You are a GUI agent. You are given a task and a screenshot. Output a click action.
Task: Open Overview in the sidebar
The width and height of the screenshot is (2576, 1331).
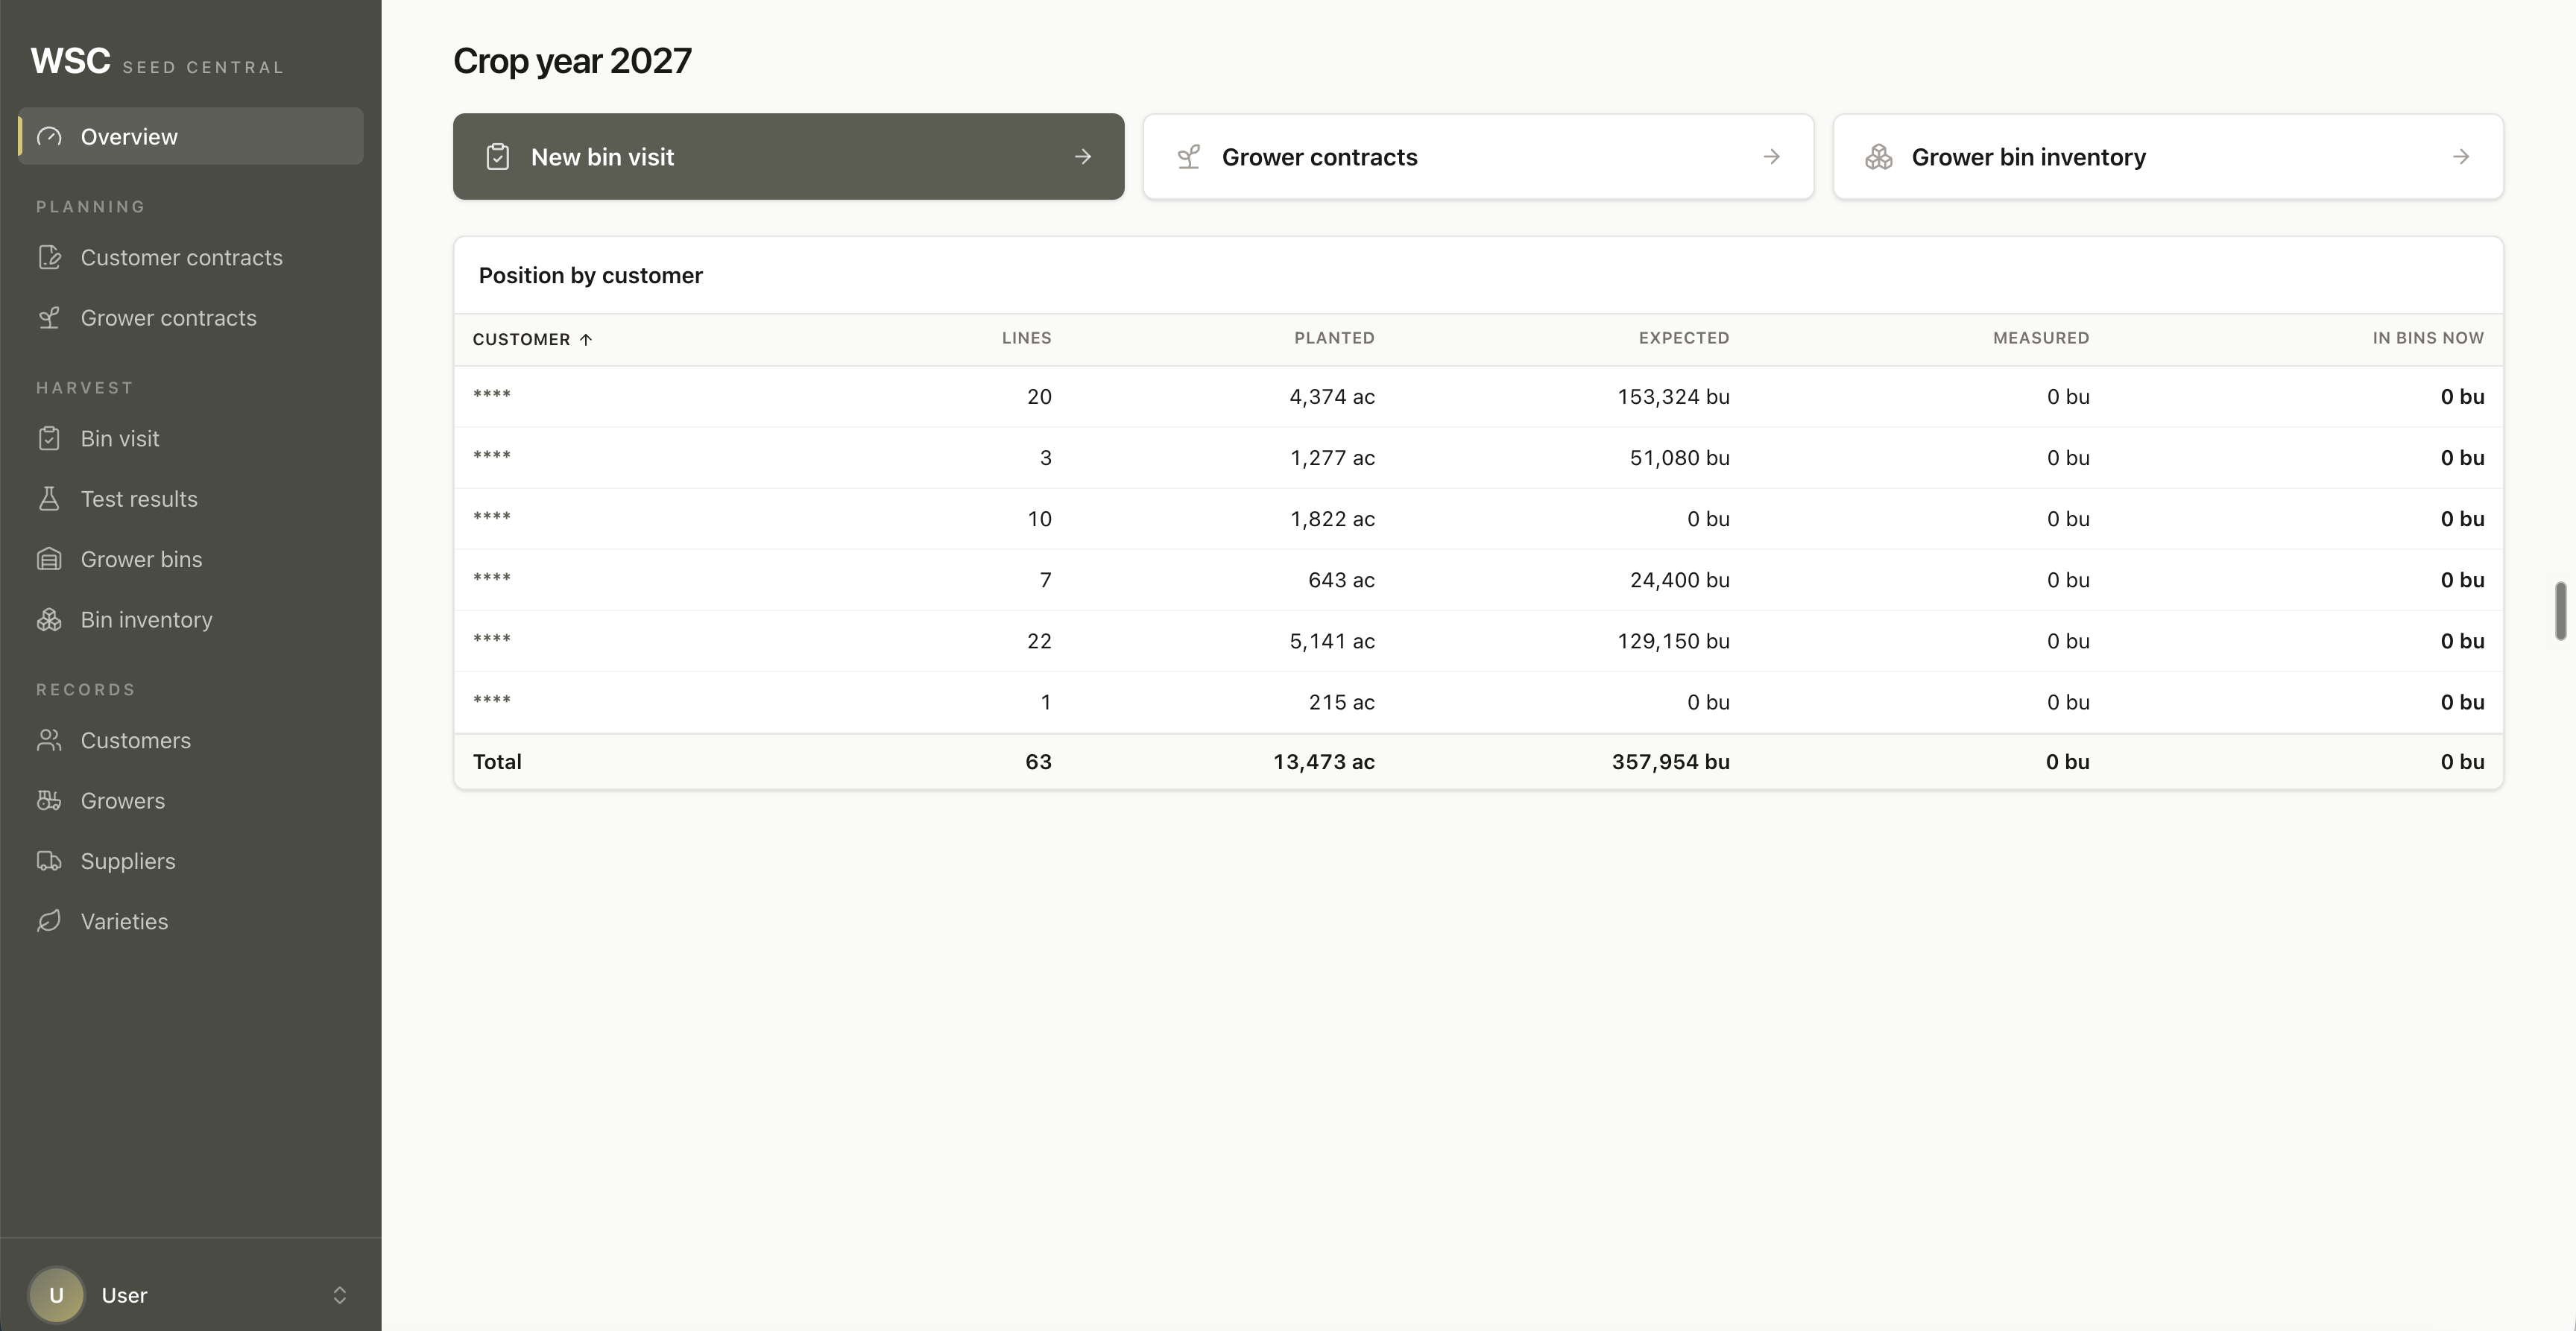(x=191, y=137)
